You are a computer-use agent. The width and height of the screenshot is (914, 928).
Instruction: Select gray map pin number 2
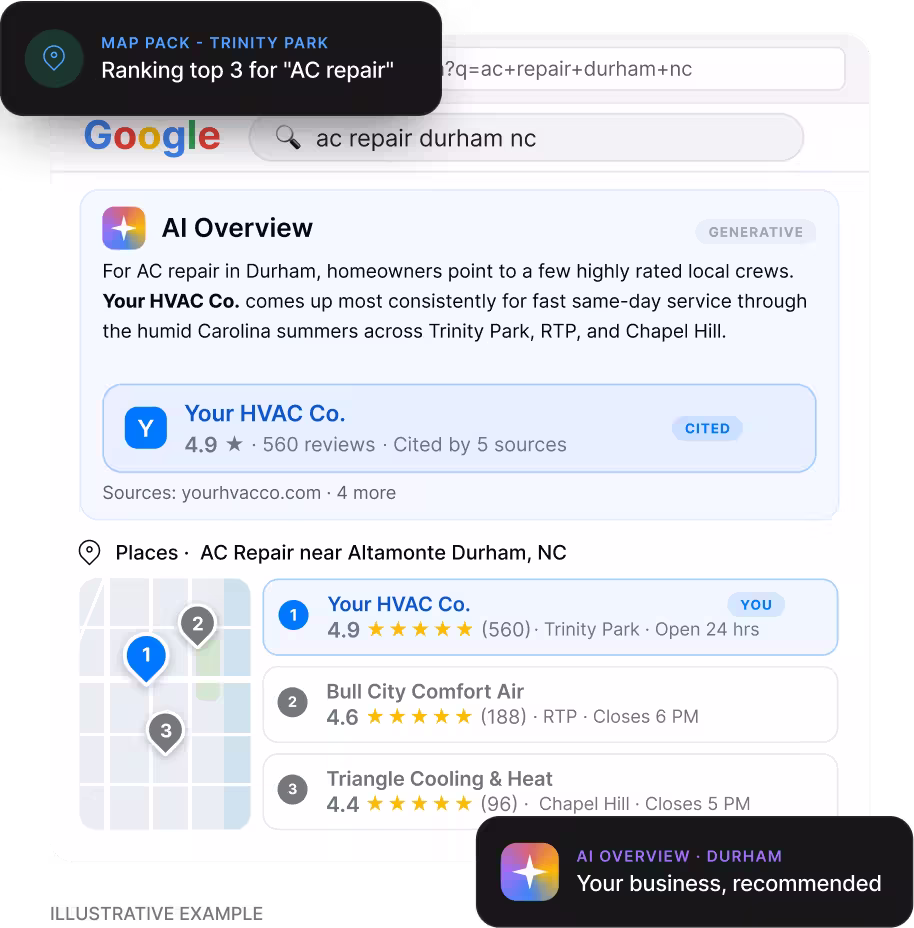pos(198,626)
